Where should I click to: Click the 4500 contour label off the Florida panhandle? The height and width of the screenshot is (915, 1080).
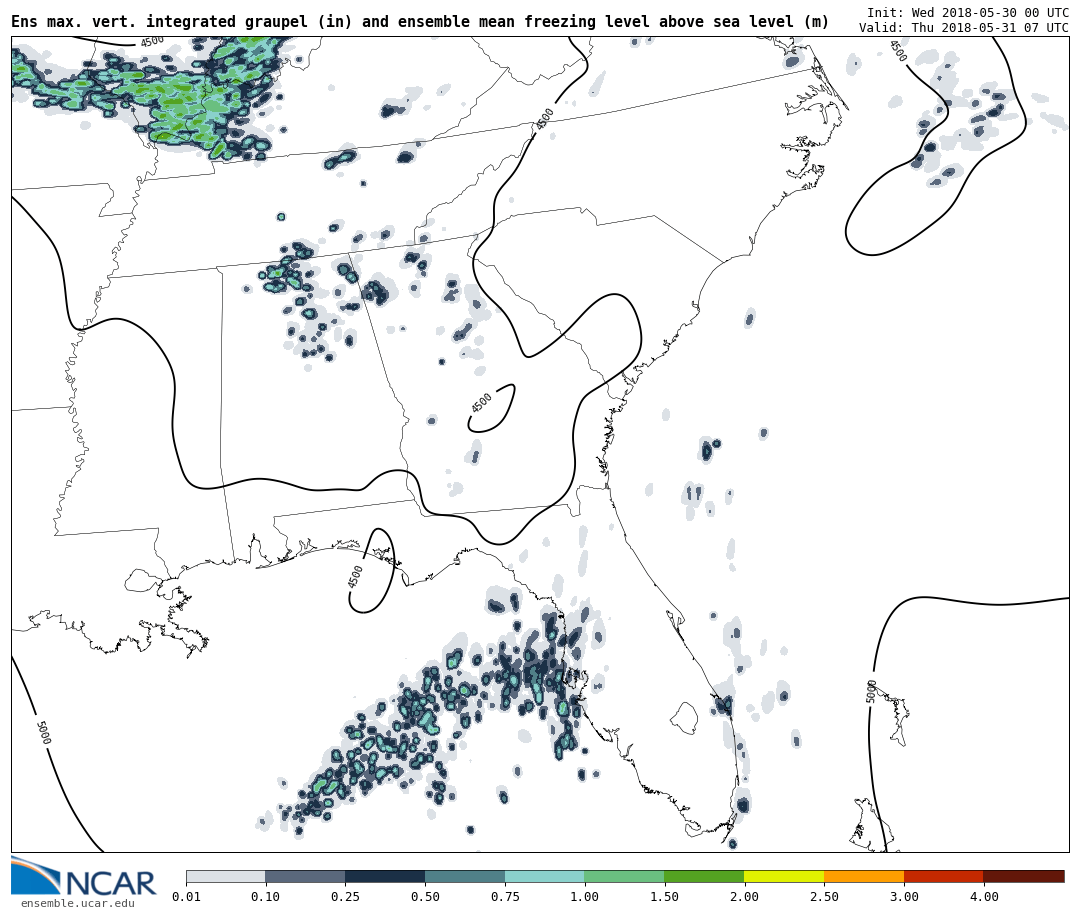tap(355, 576)
